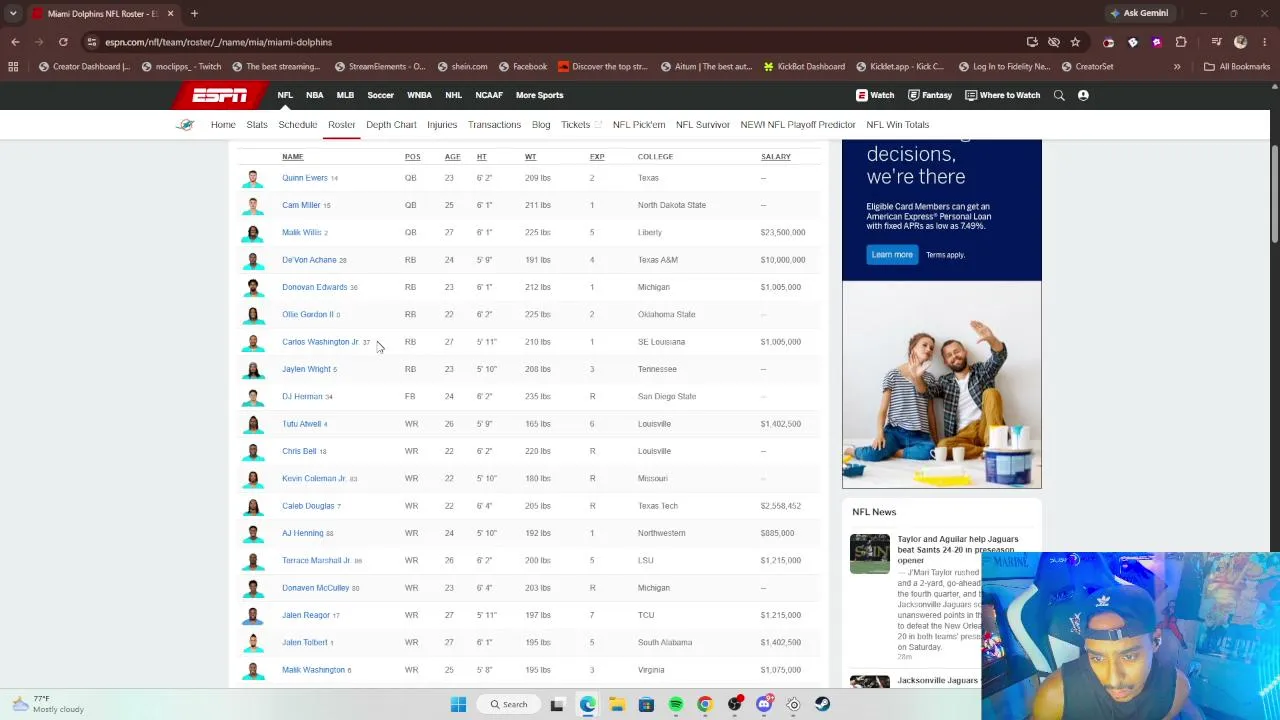Open the ESPN user profile icon

point(1083,95)
